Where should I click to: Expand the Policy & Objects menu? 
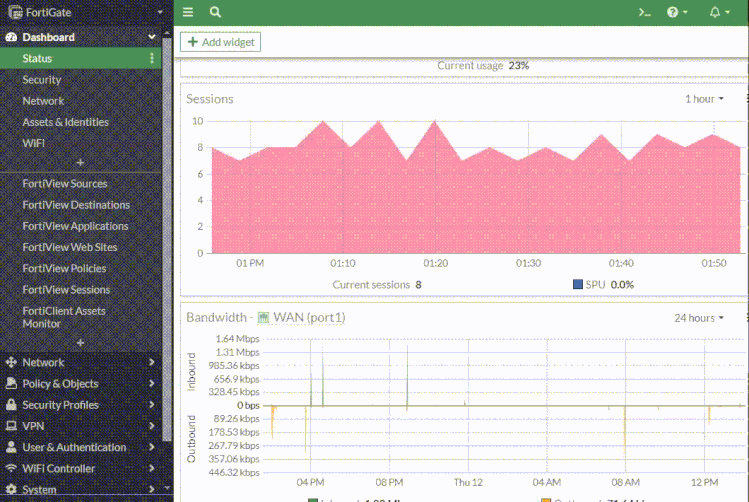coord(80,384)
